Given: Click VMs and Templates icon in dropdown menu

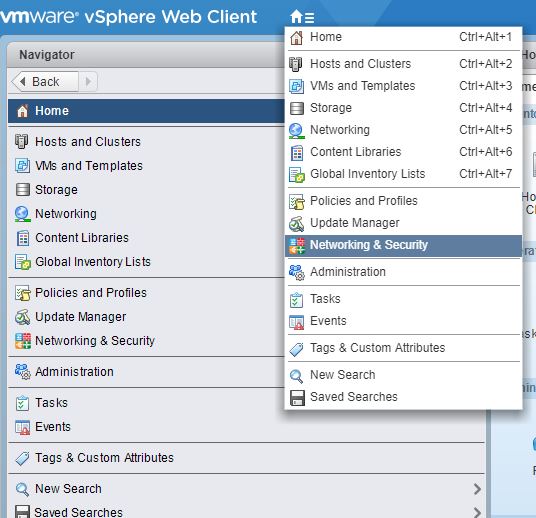Looking at the screenshot, I should tap(296, 86).
